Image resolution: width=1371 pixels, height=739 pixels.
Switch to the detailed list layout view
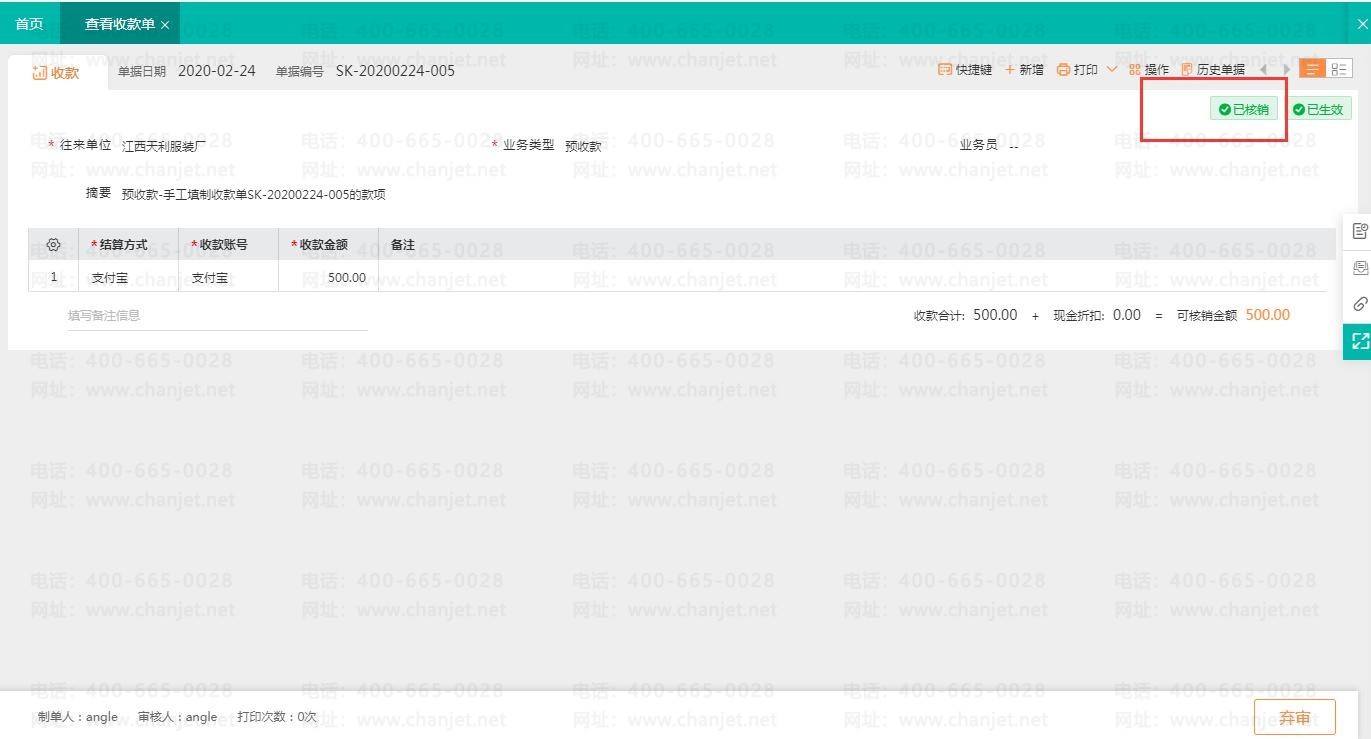coord(1339,69)
